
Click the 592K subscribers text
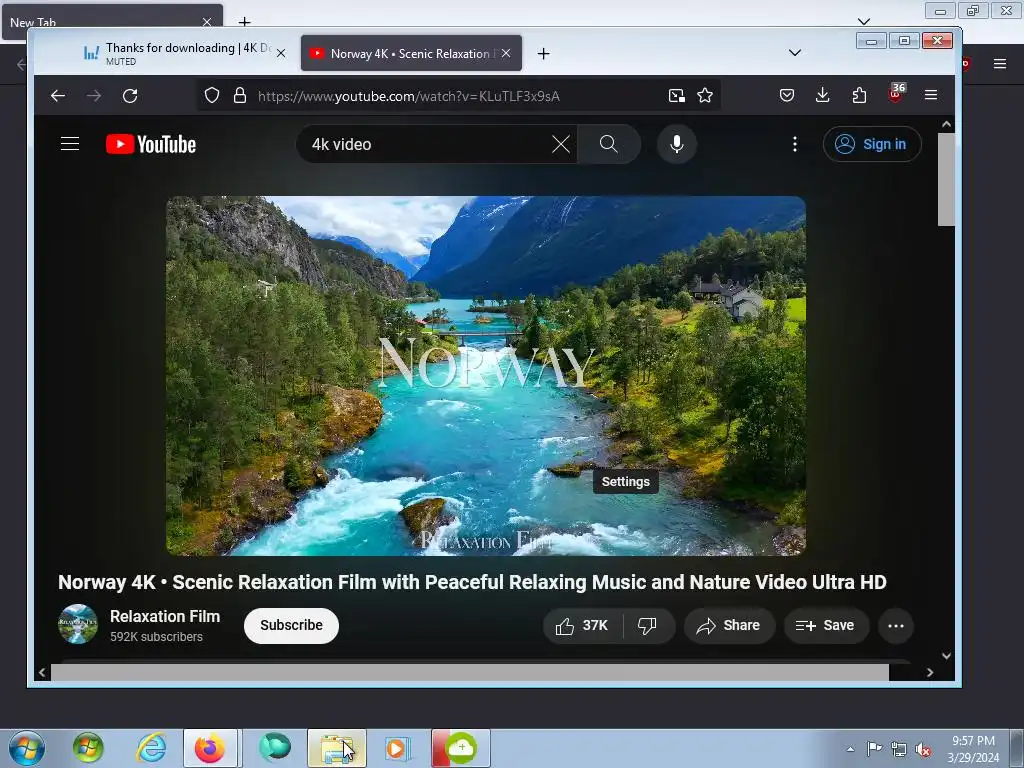156,637
